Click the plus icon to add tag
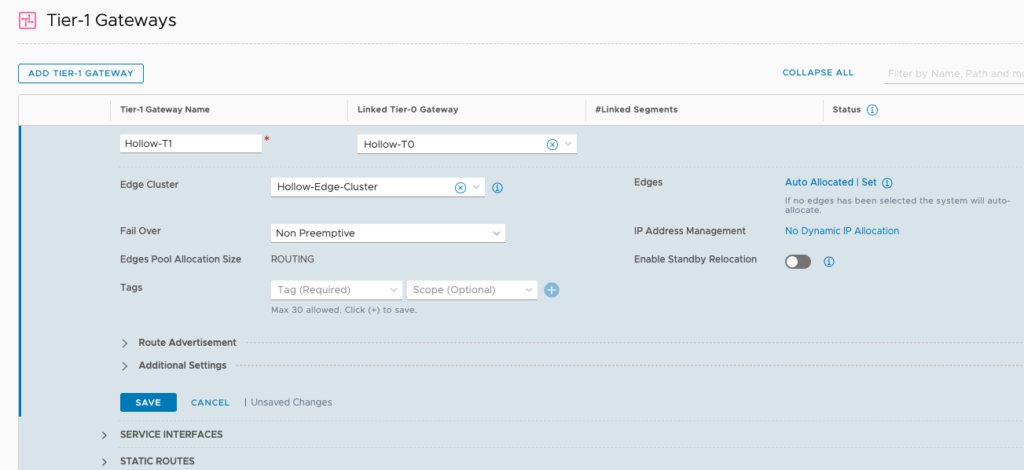Screen dimensions: 1024x470 point(551,290)
